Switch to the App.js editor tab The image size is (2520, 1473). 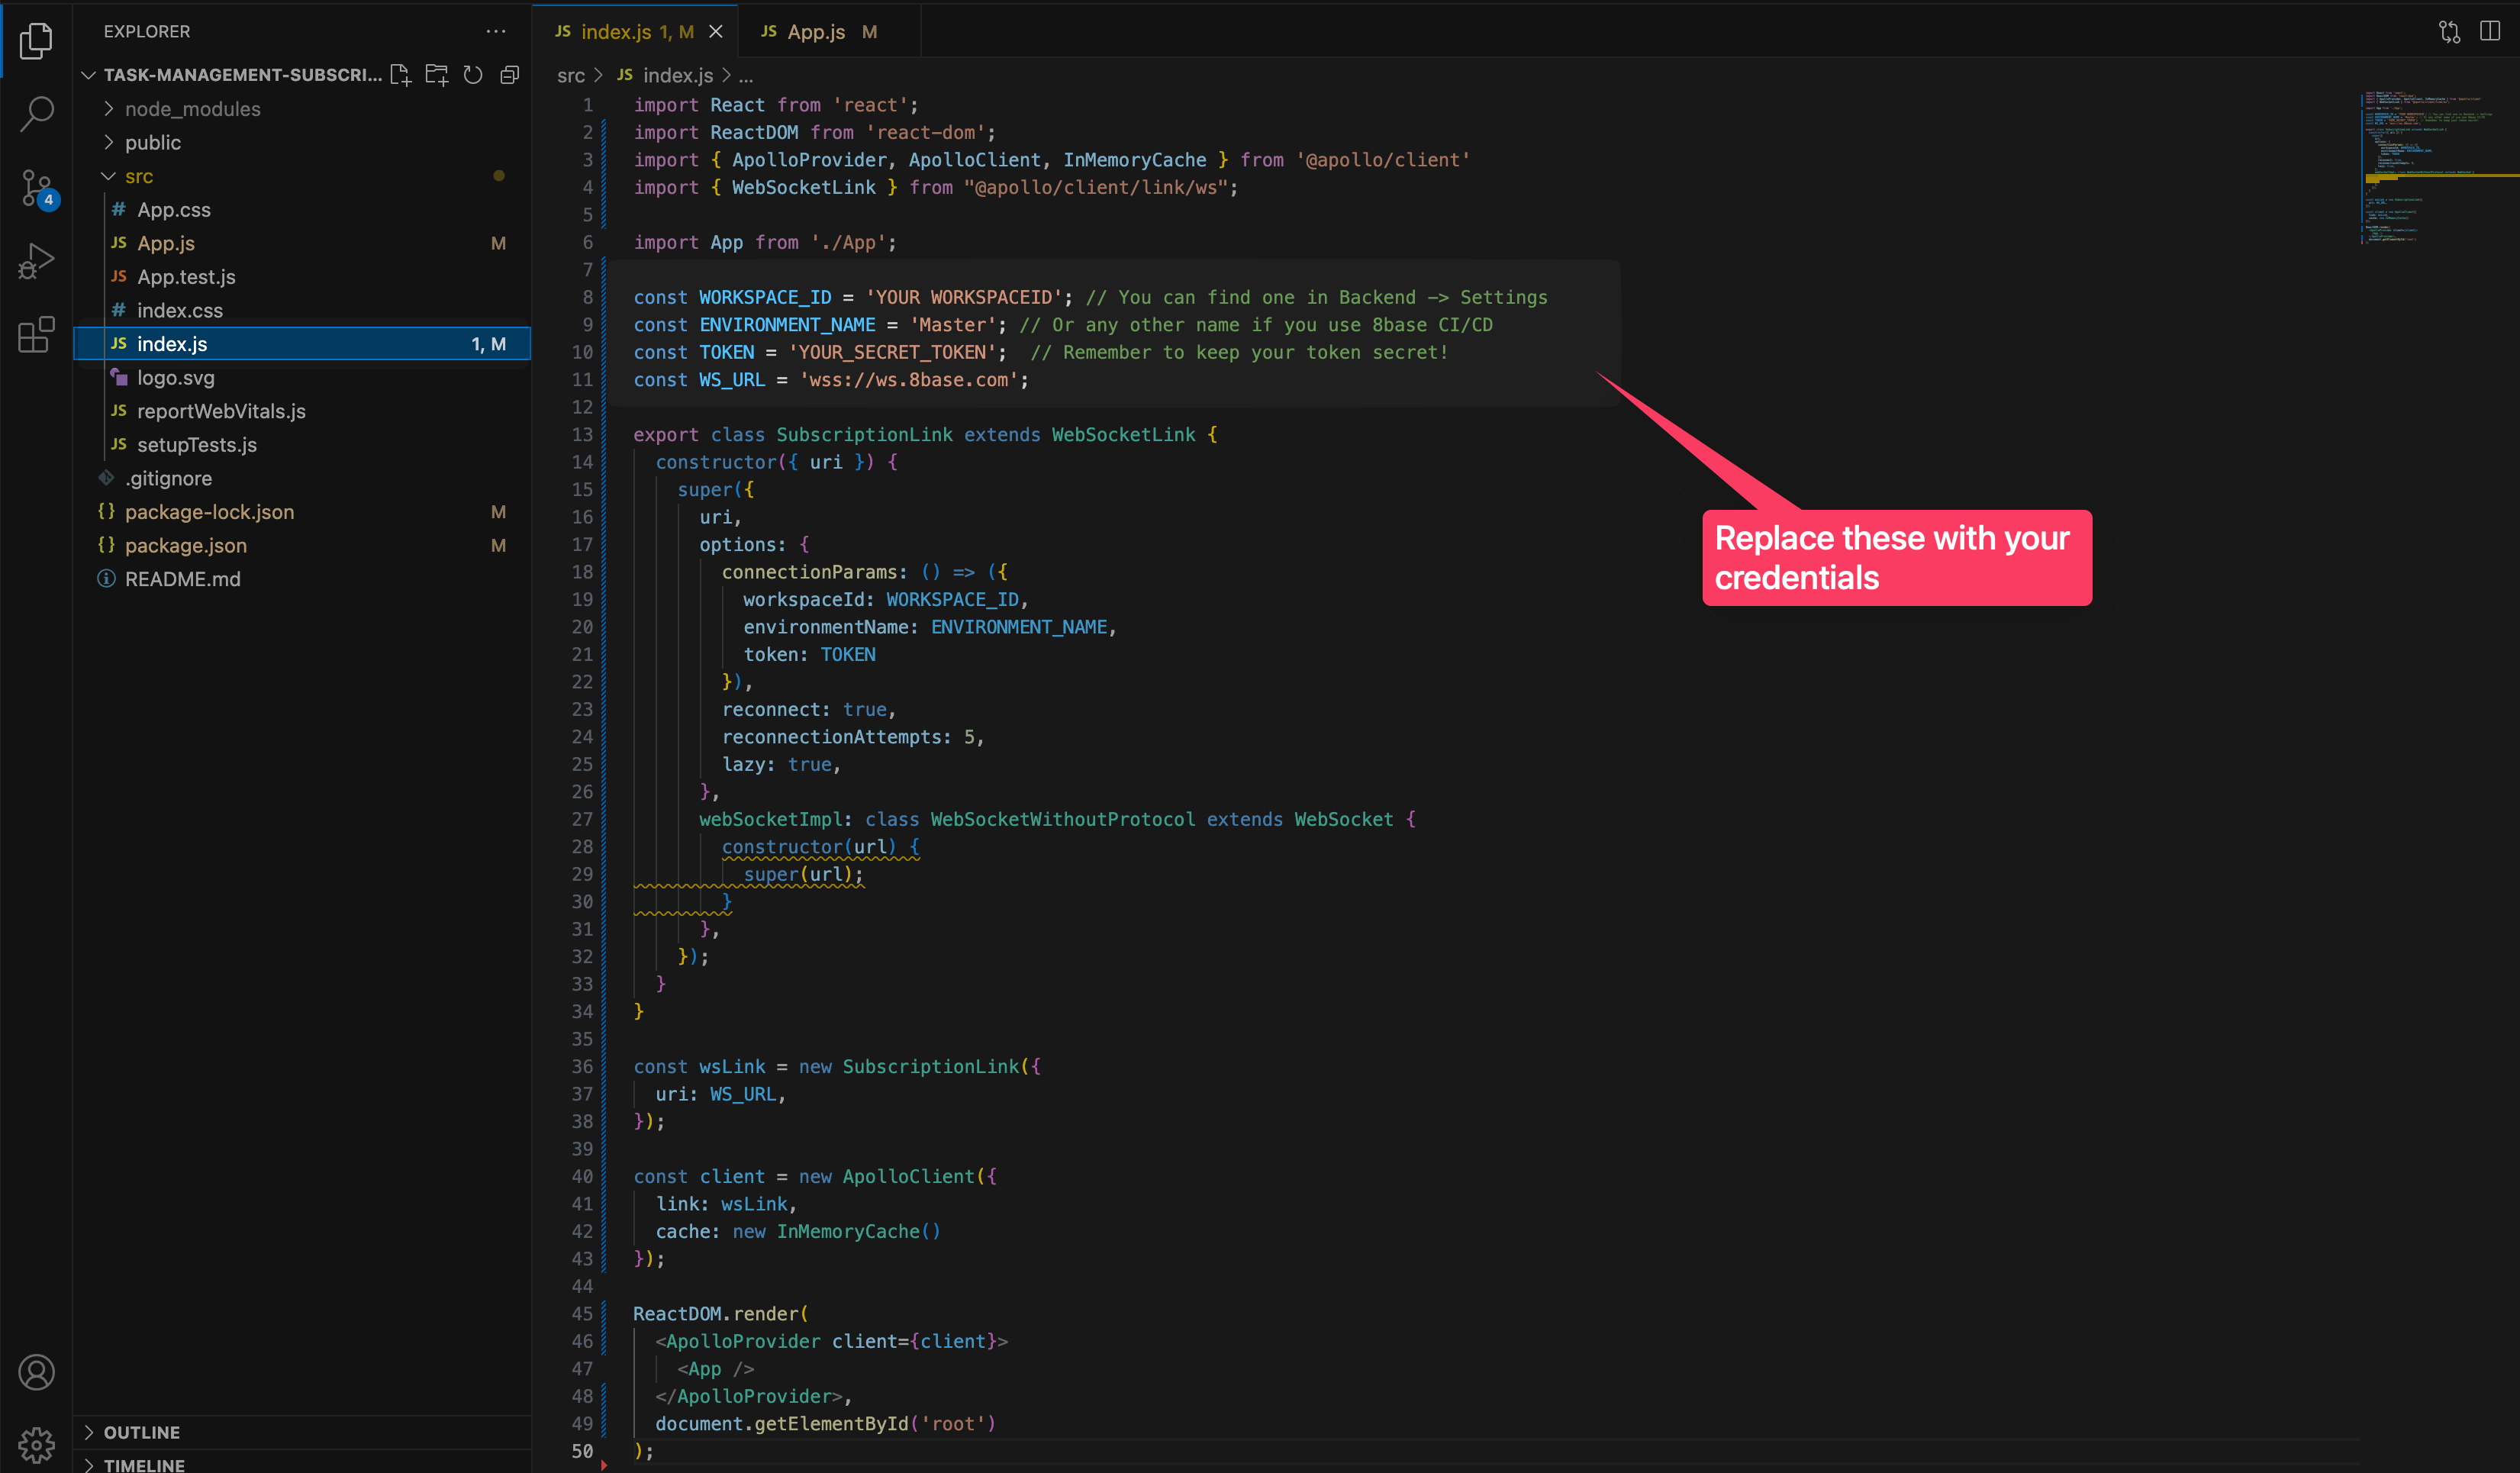(x=815, y=32)
